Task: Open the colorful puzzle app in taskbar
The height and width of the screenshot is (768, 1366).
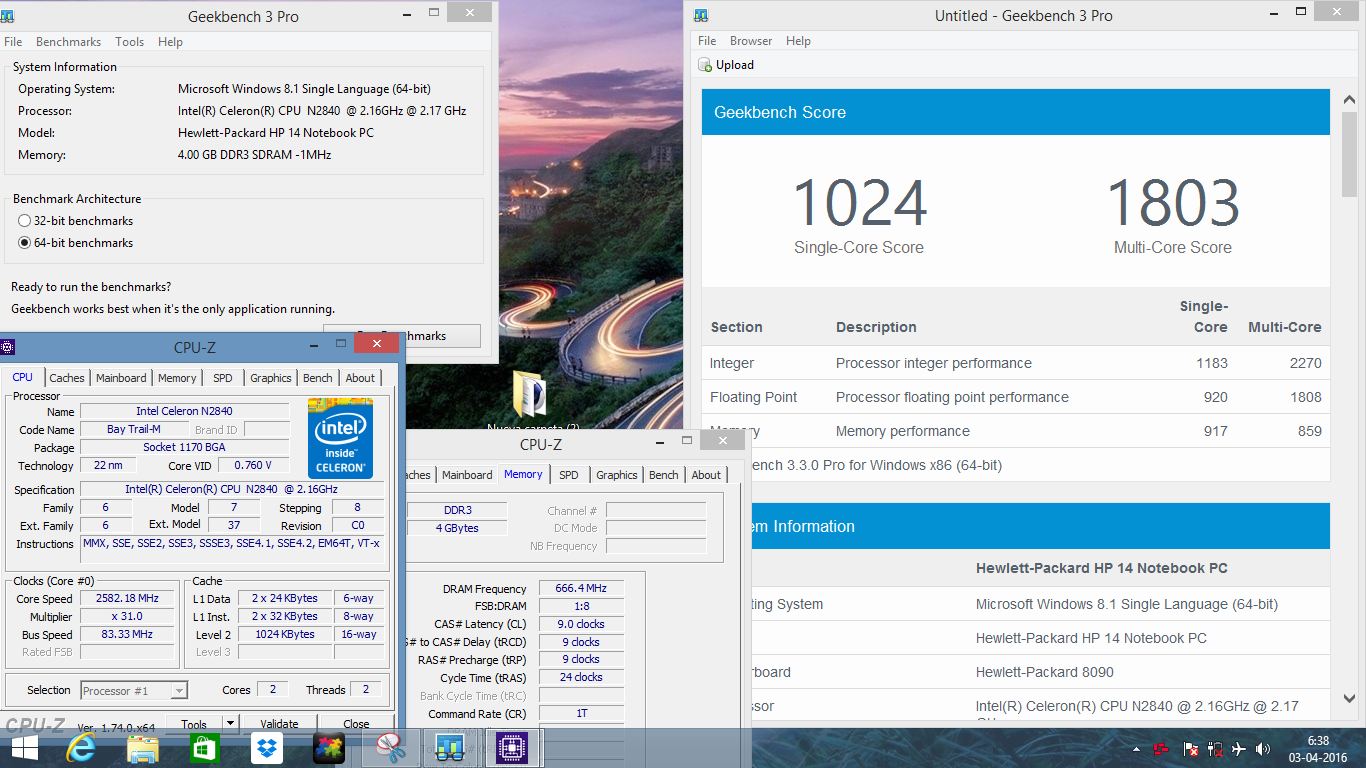Action: [328, 748]
